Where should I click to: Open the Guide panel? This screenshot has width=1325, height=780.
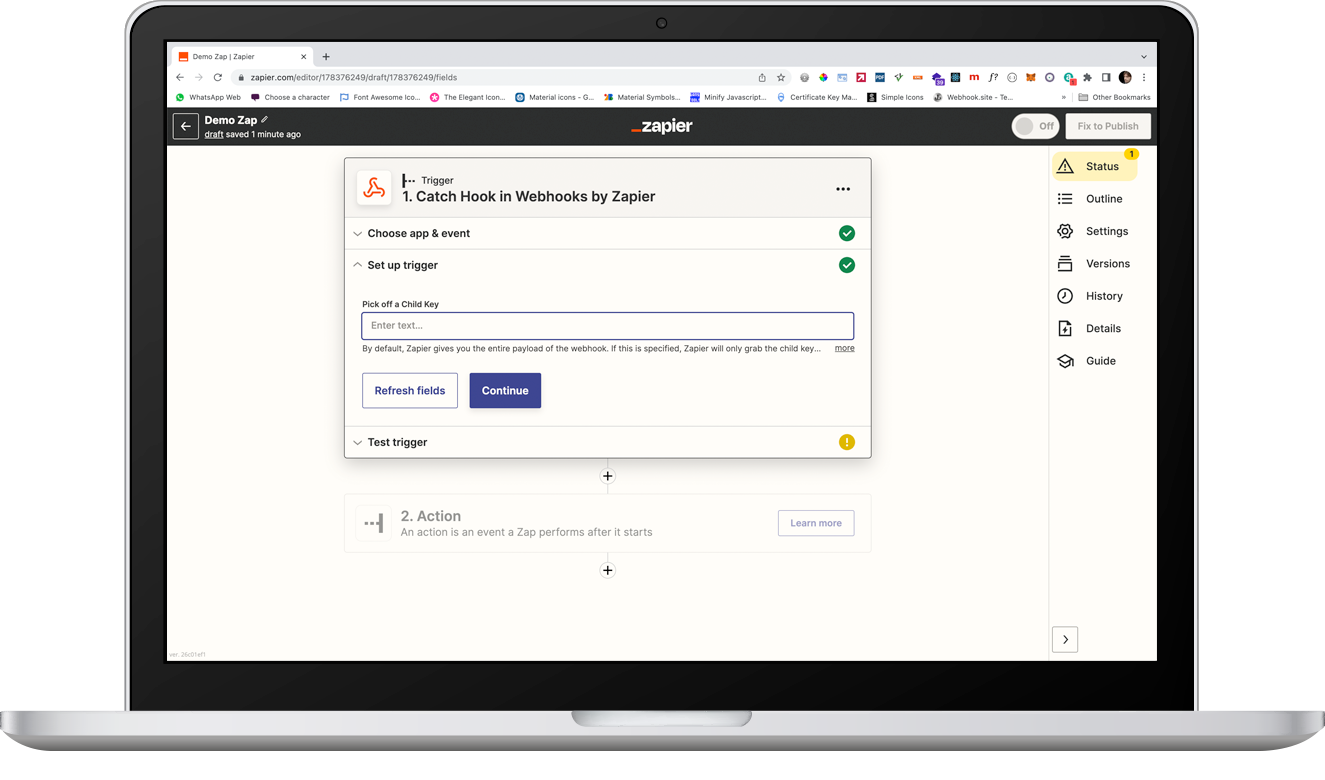[1098, 360]
